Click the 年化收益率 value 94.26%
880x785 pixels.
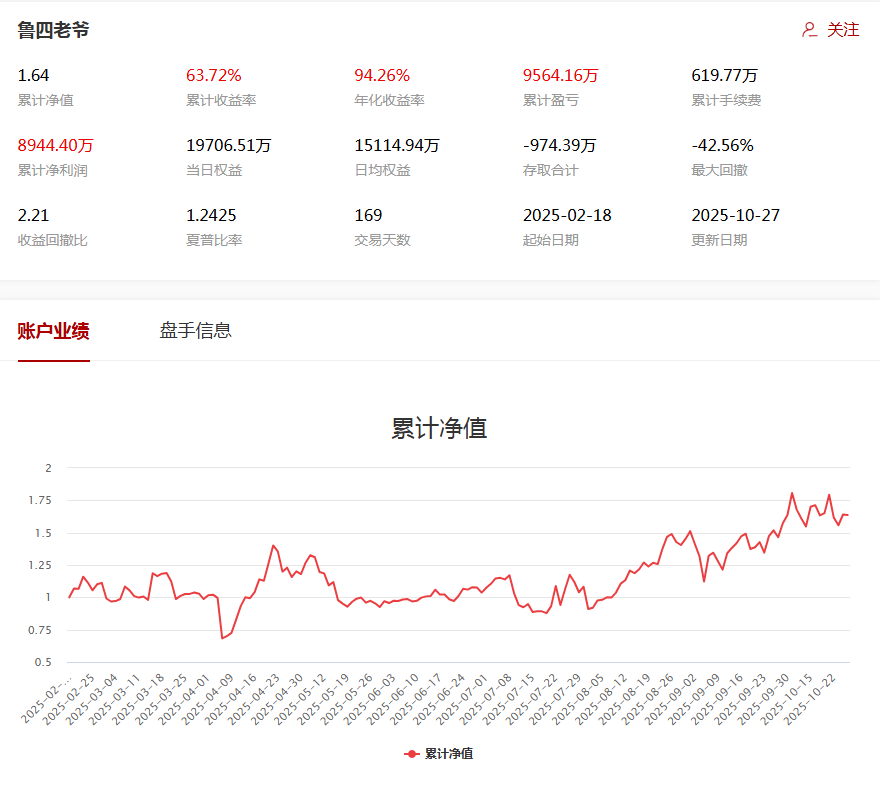[x=383, y=74]
